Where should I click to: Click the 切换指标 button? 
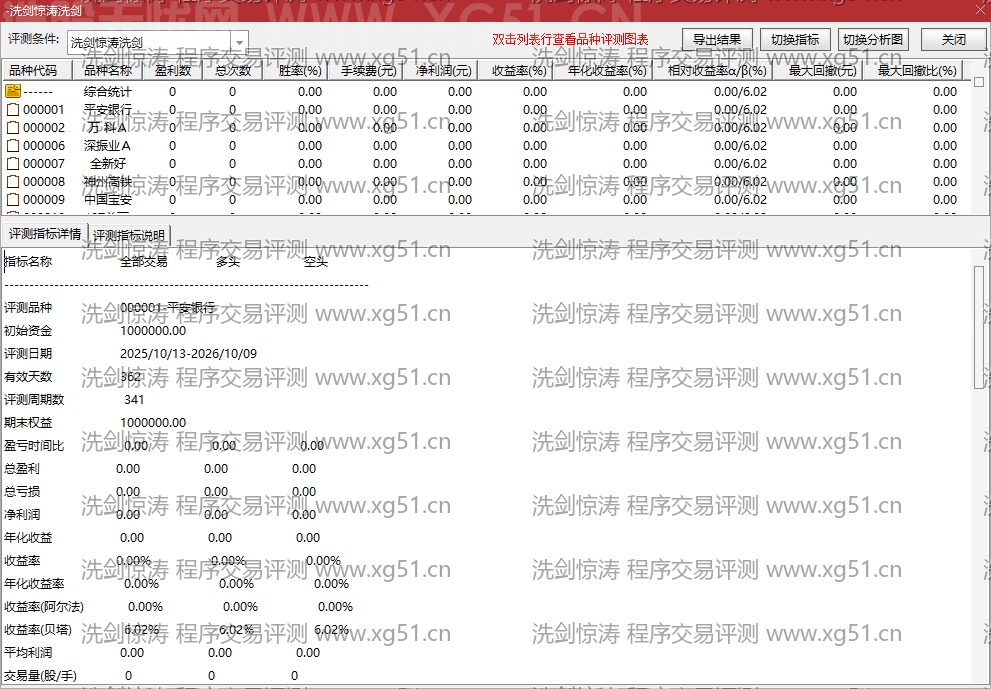click(795, 40)
